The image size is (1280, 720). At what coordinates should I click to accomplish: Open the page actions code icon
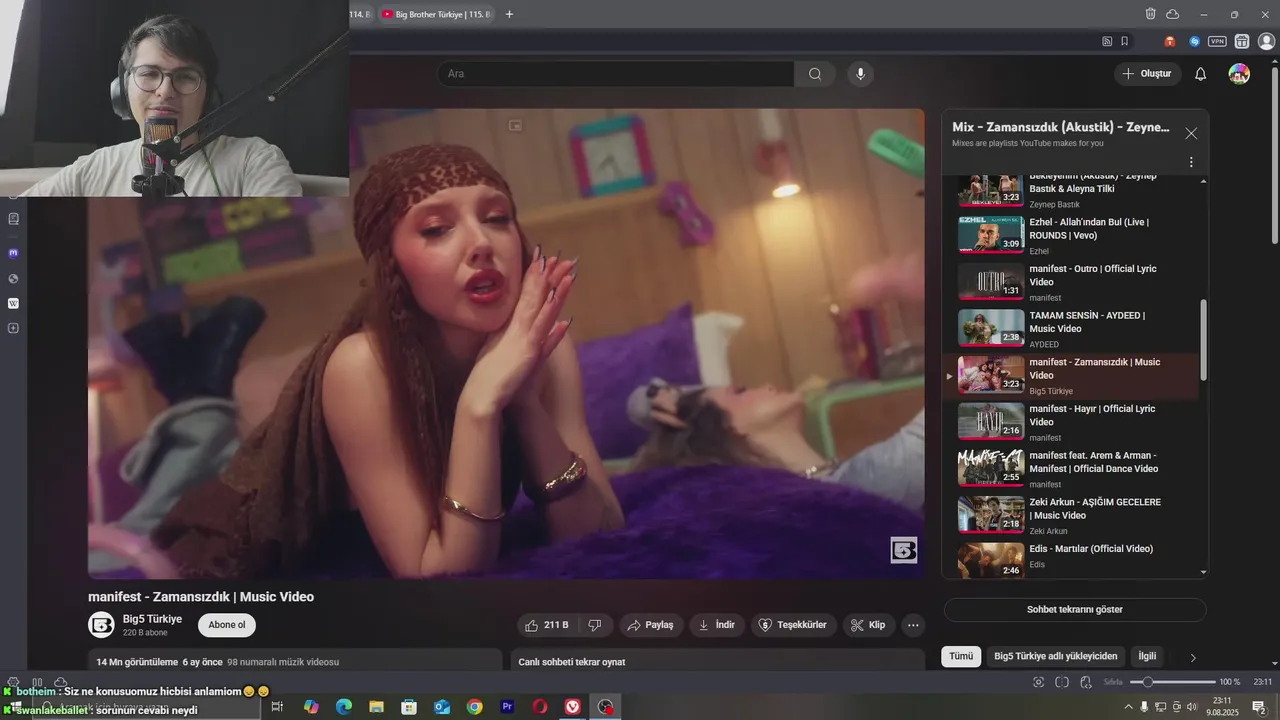pos(1084,682)
